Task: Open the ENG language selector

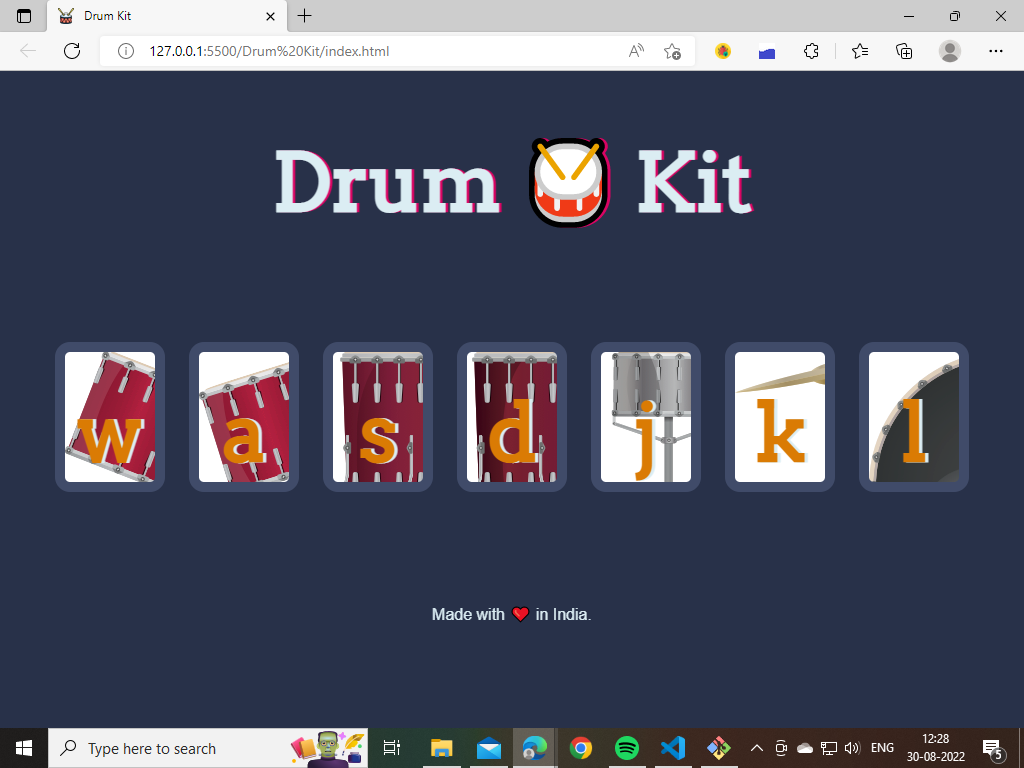Action: coord(881,748)
